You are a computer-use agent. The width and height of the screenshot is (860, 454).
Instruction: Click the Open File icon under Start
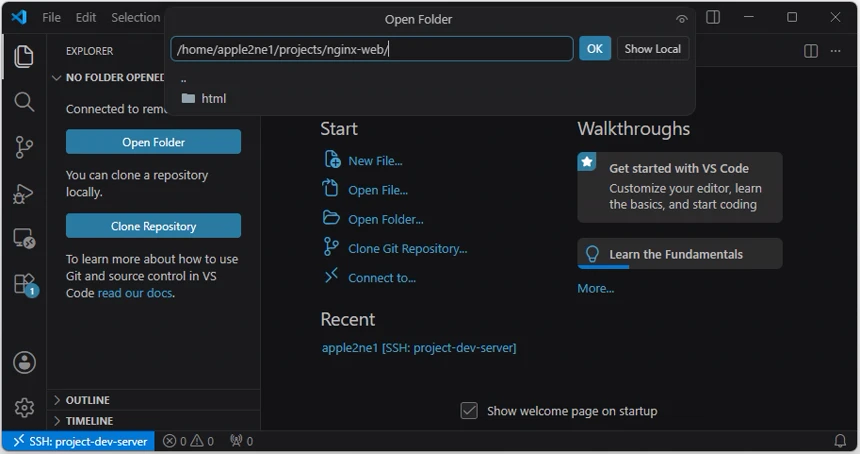pyautogui.click(x=330, y=188)
